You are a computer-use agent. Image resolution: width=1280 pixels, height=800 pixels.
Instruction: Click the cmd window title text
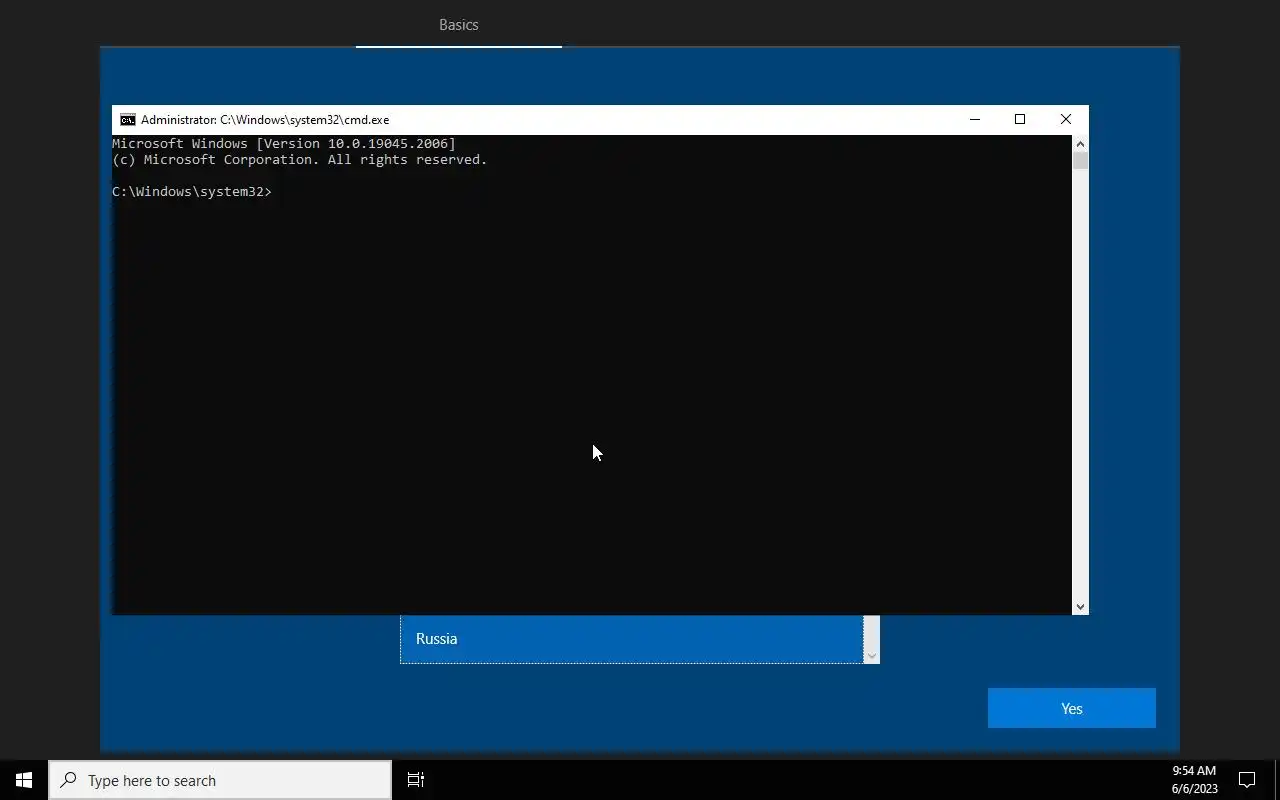point(265,119)
